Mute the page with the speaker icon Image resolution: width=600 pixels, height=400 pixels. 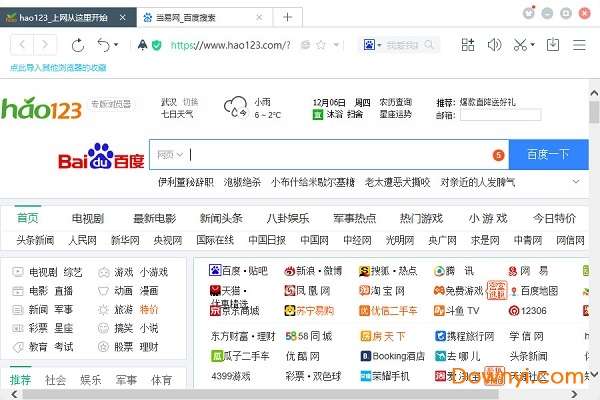[x=494, y=45]
